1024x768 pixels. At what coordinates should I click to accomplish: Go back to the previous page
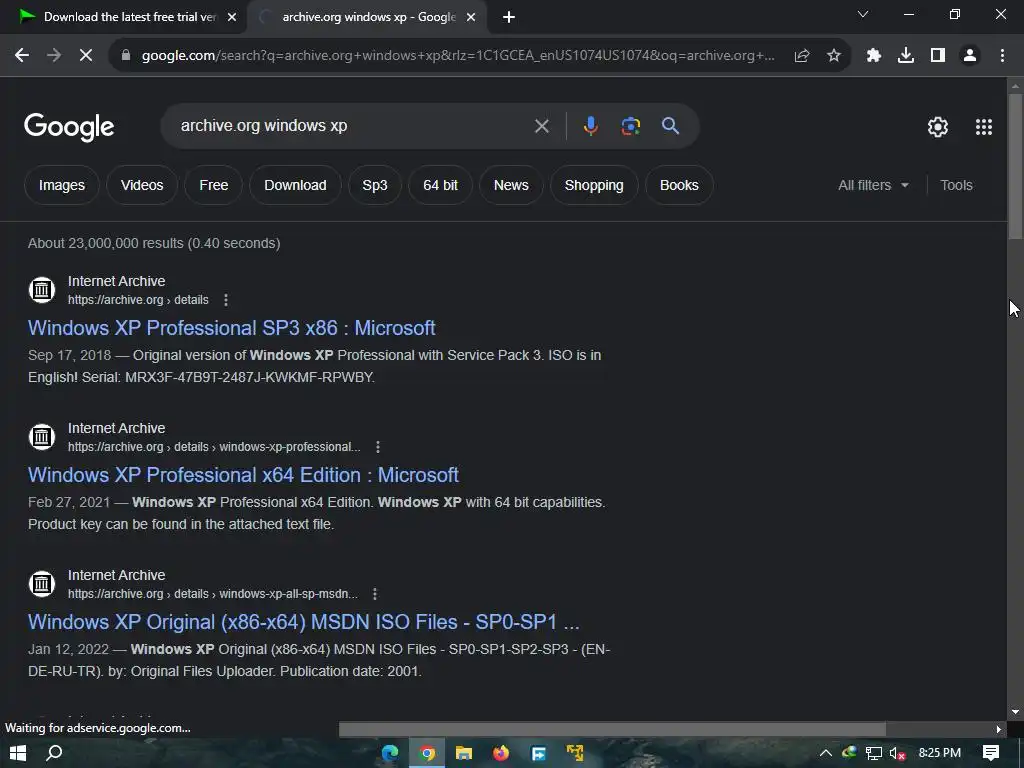[22, 56]
